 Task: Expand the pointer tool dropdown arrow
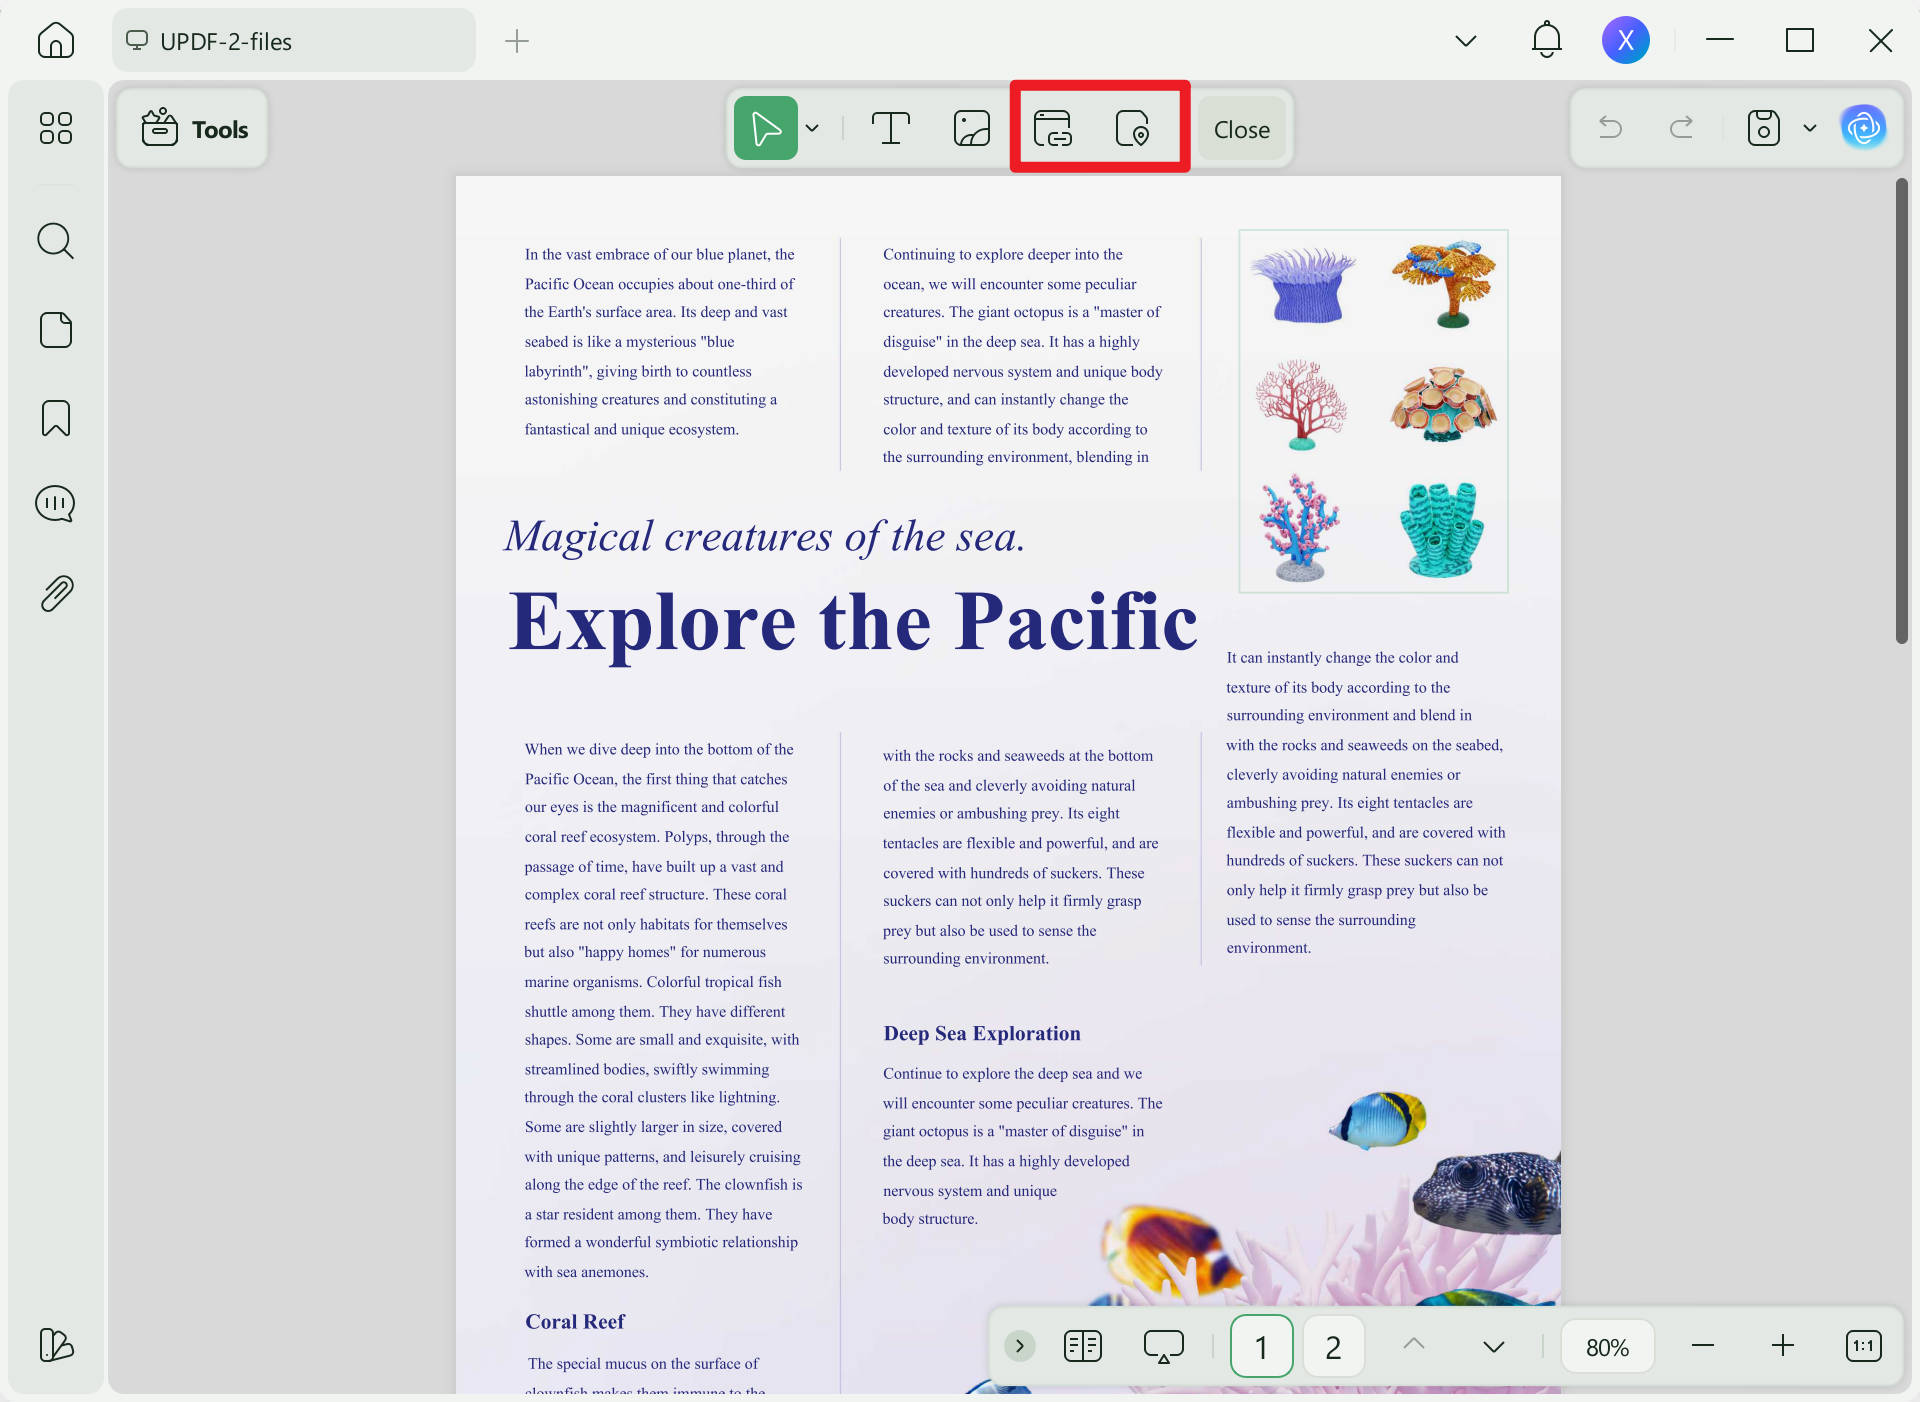coord(812,128)
